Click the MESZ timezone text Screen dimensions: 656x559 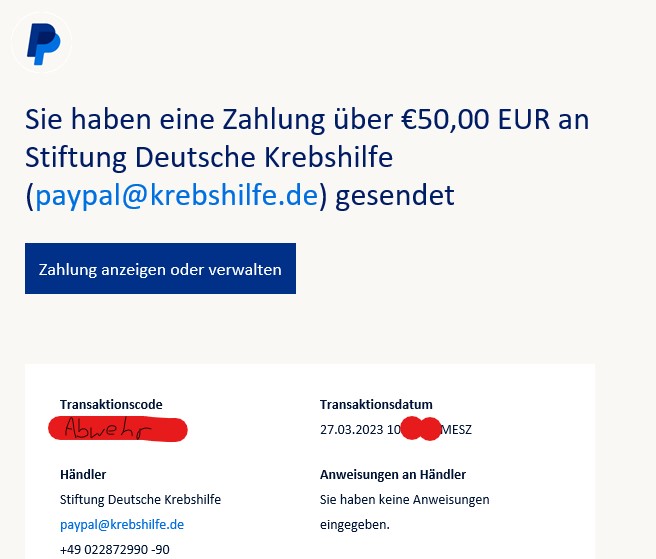[457, 430]
